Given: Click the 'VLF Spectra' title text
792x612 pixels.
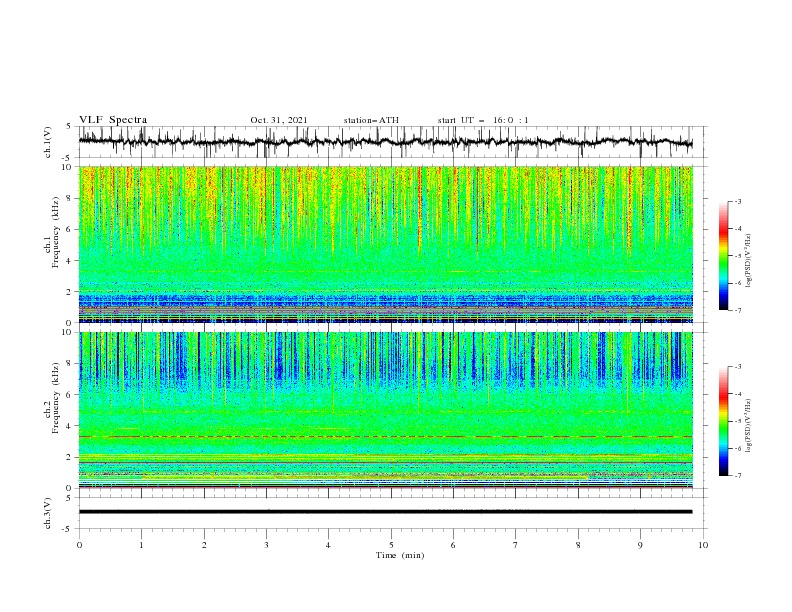Looking at the screenshot, I should pyautogui.click(x=113, y=120).
